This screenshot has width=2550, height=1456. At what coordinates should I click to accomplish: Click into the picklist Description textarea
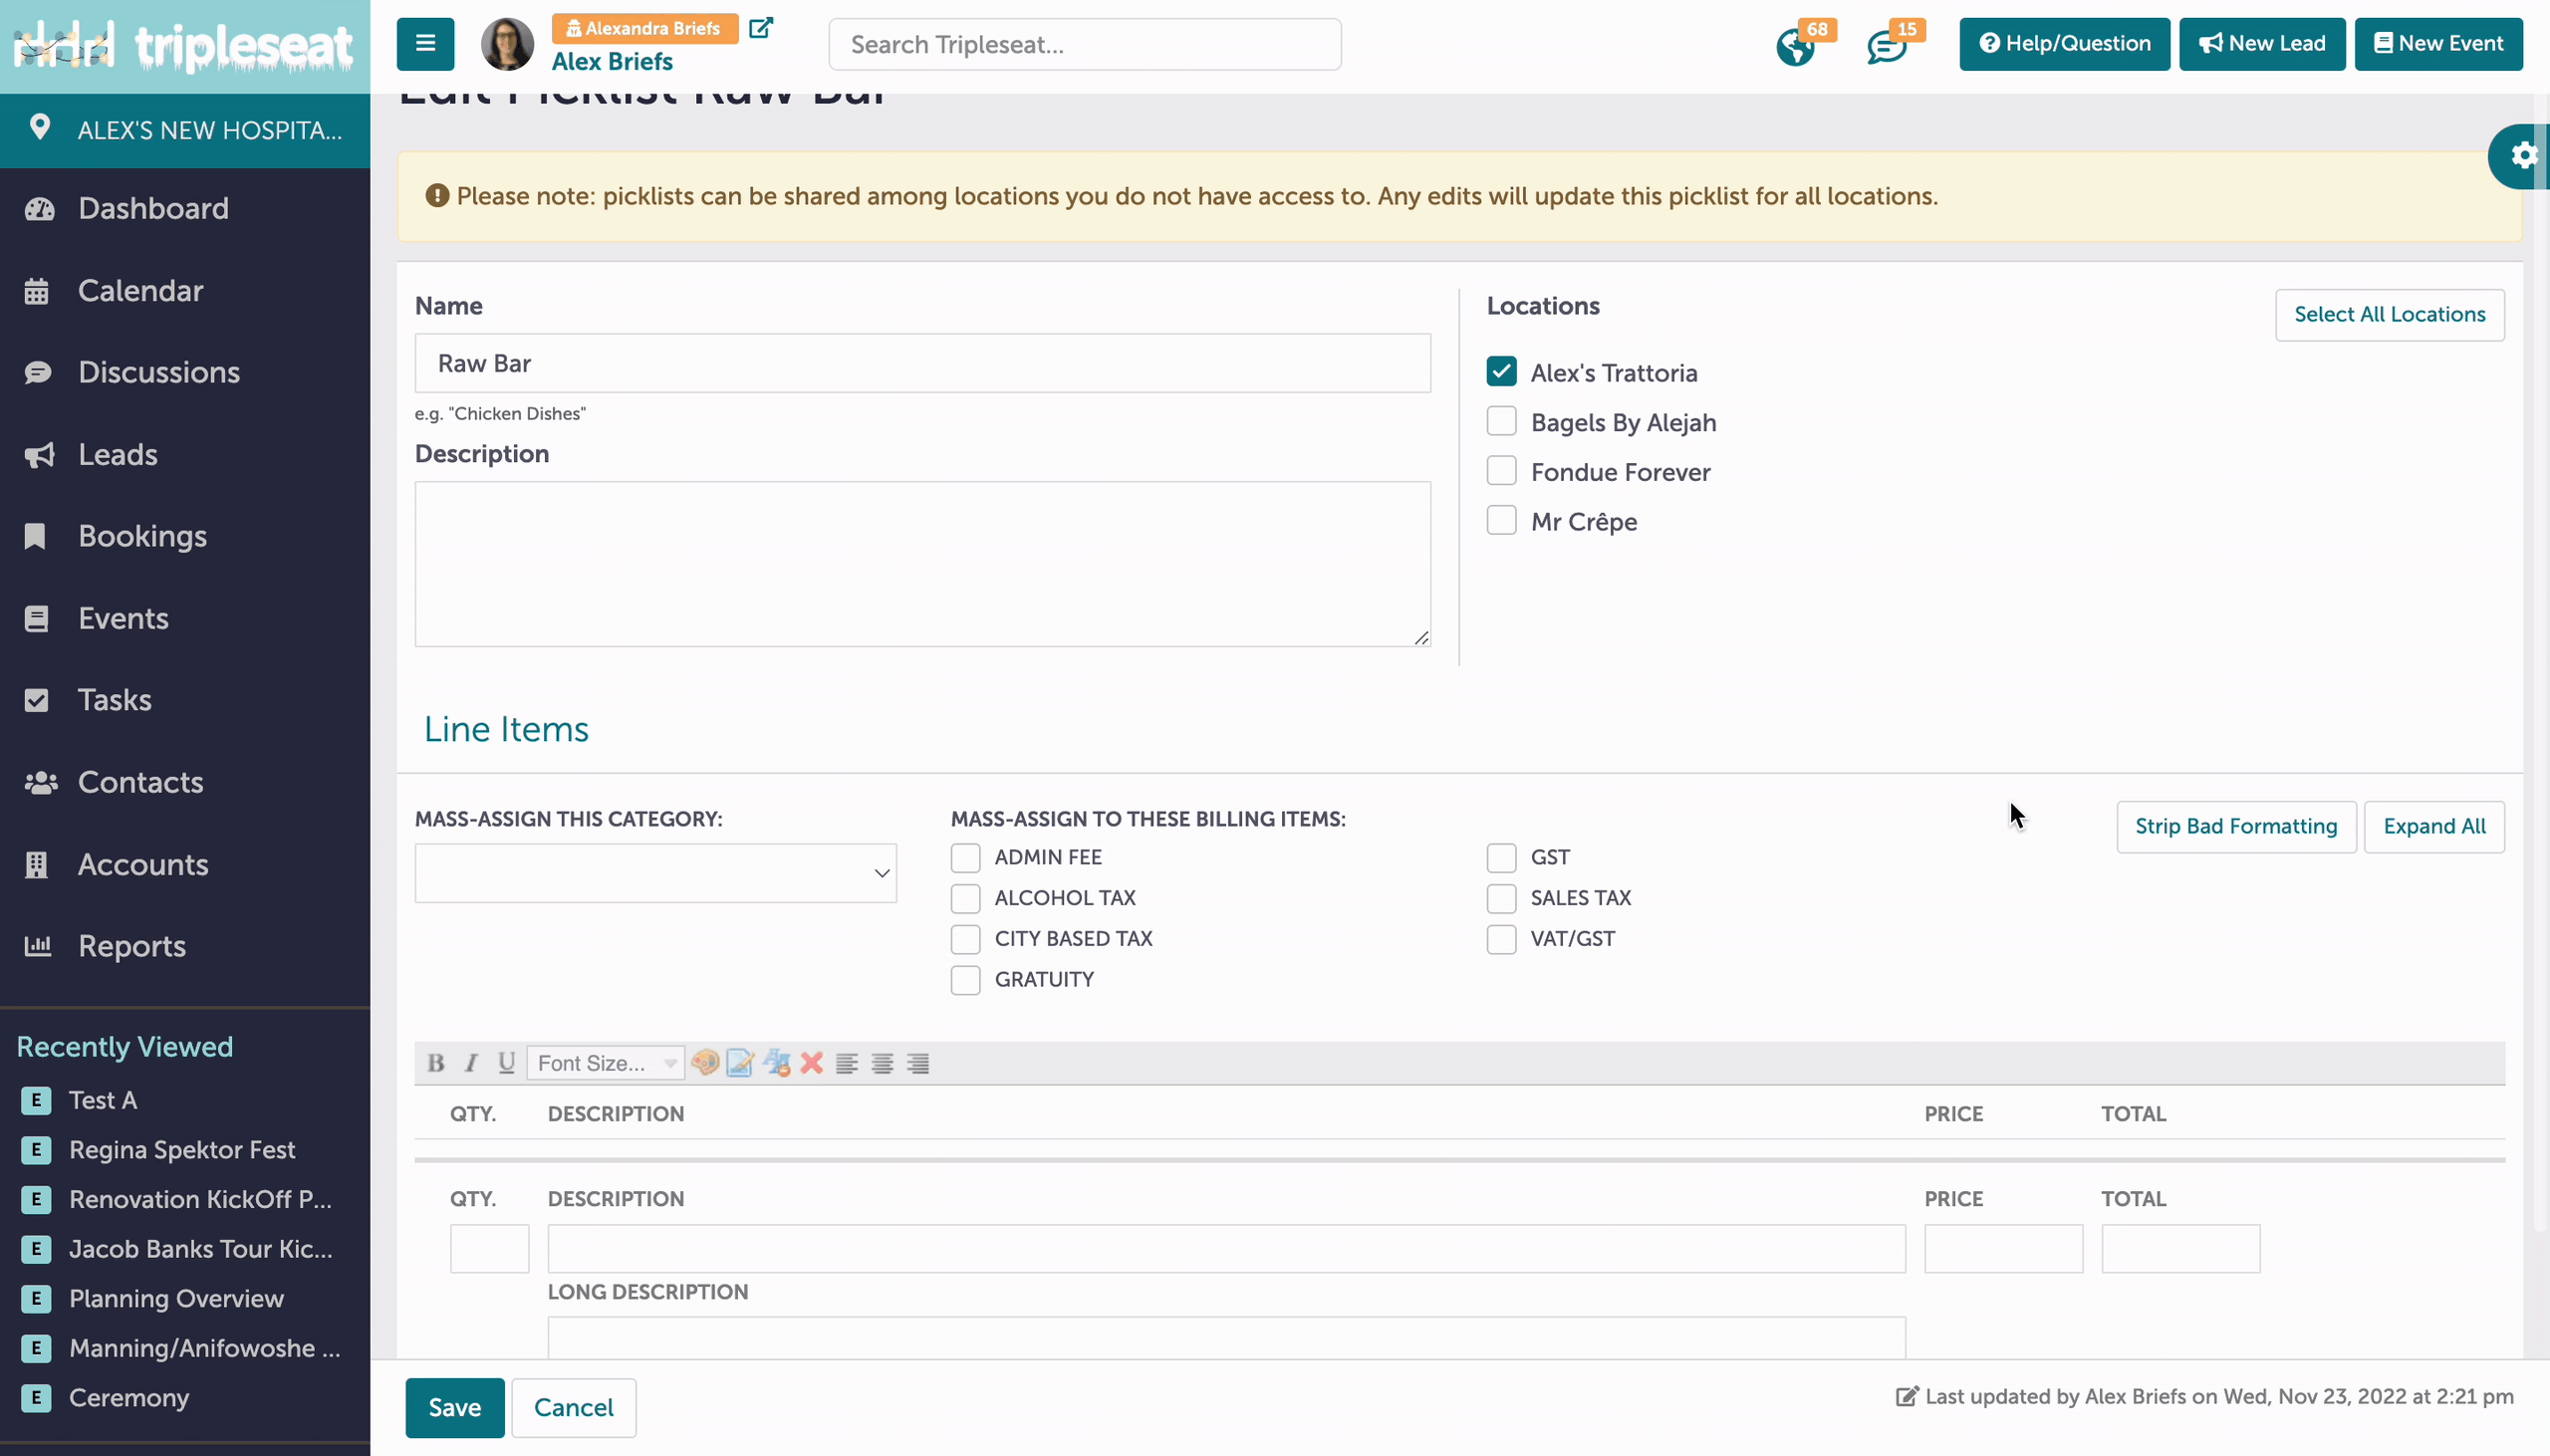coord(923,564)
